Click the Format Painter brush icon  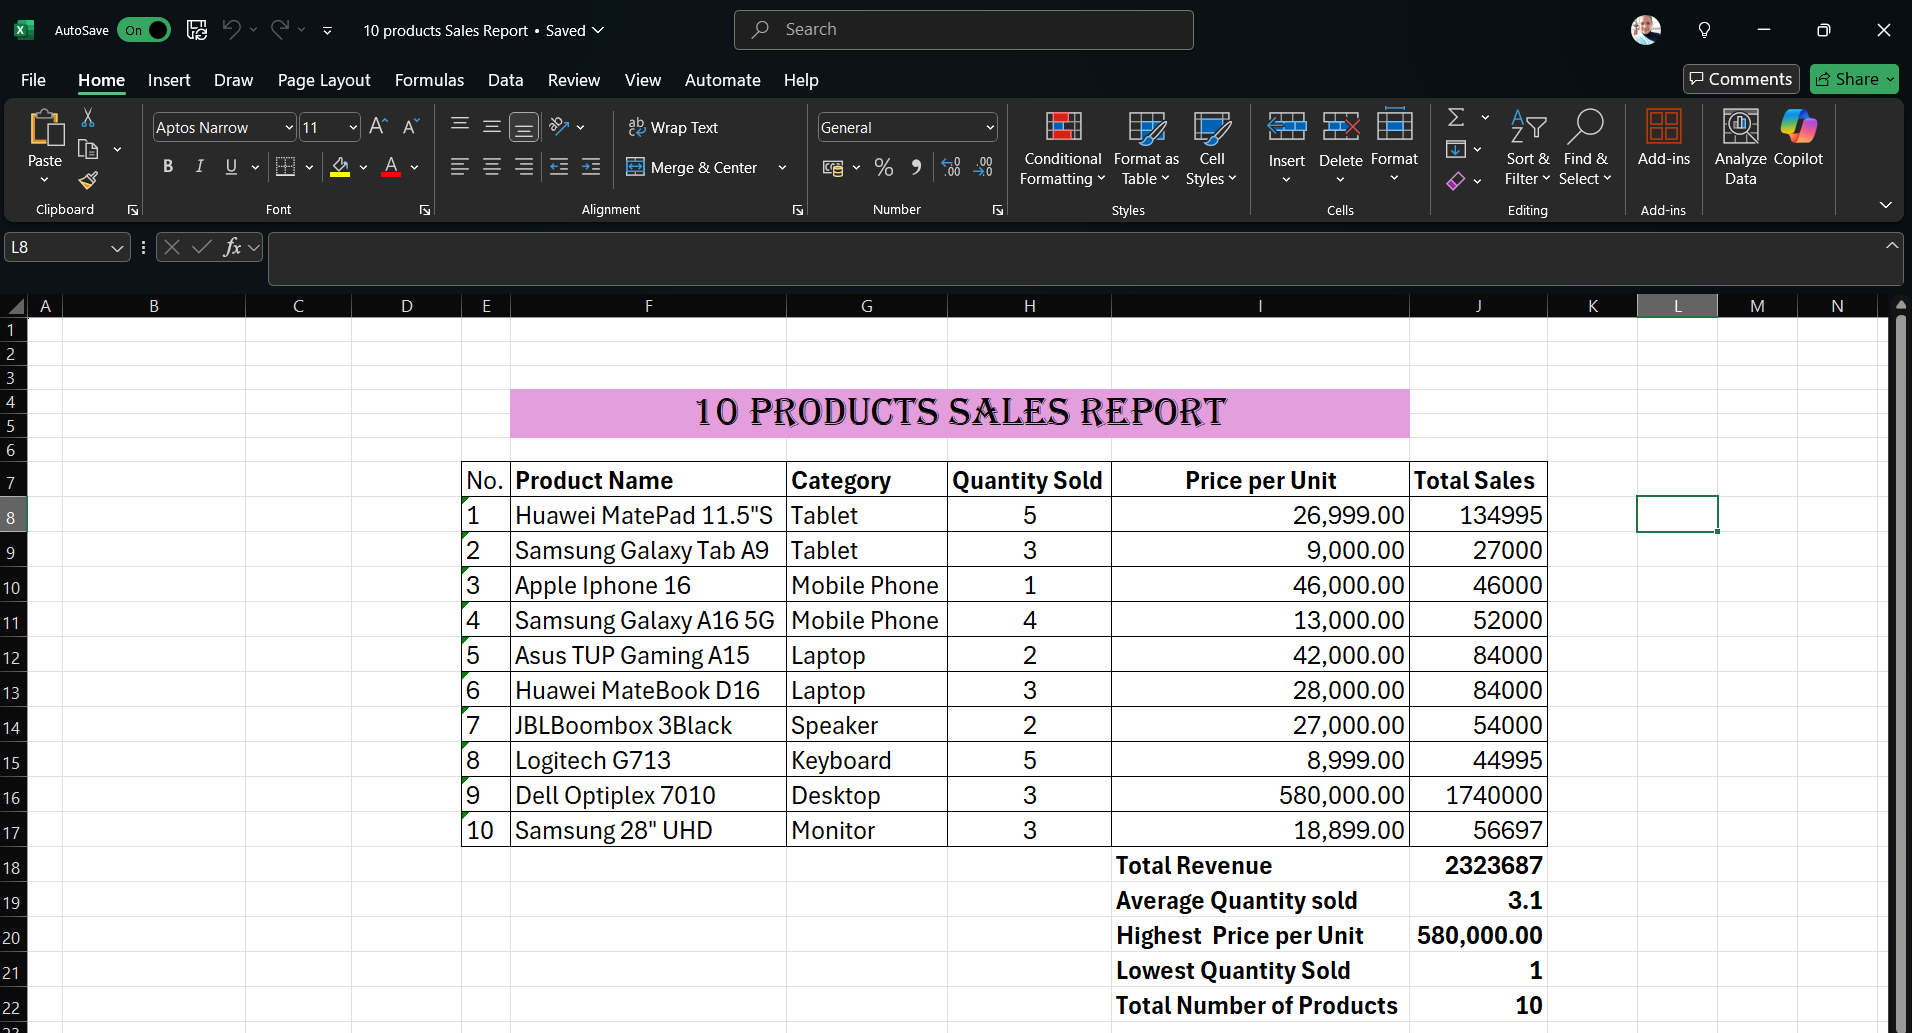click(x=88, y=180)
